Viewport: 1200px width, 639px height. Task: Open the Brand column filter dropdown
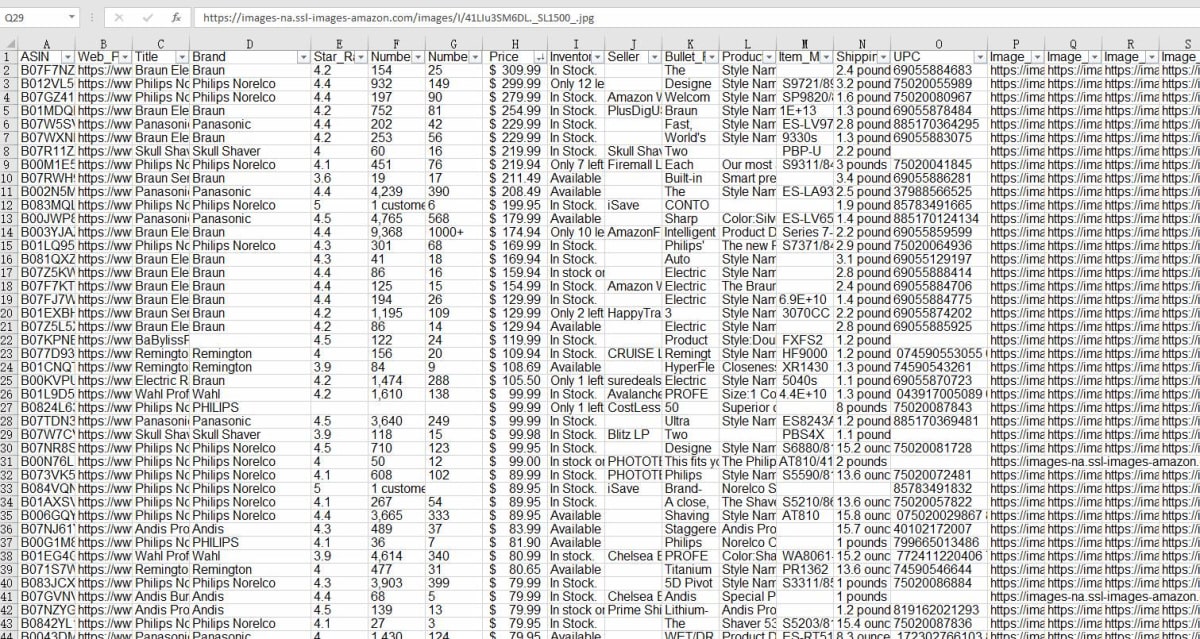coord(303,57)
